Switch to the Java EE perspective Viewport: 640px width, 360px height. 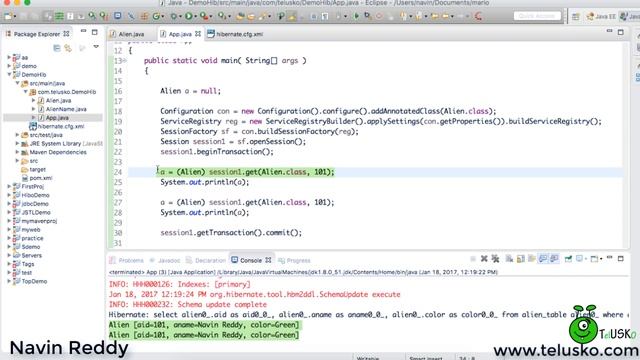tap(601, 17)
